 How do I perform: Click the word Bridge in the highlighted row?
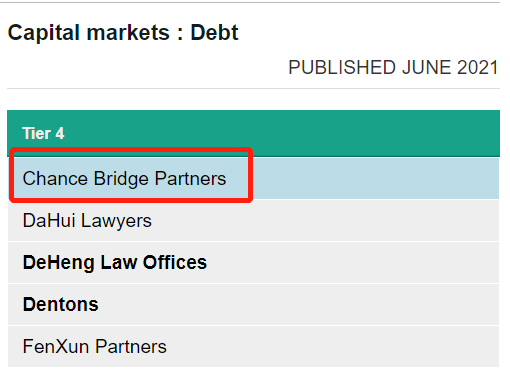tap(121, 179)
